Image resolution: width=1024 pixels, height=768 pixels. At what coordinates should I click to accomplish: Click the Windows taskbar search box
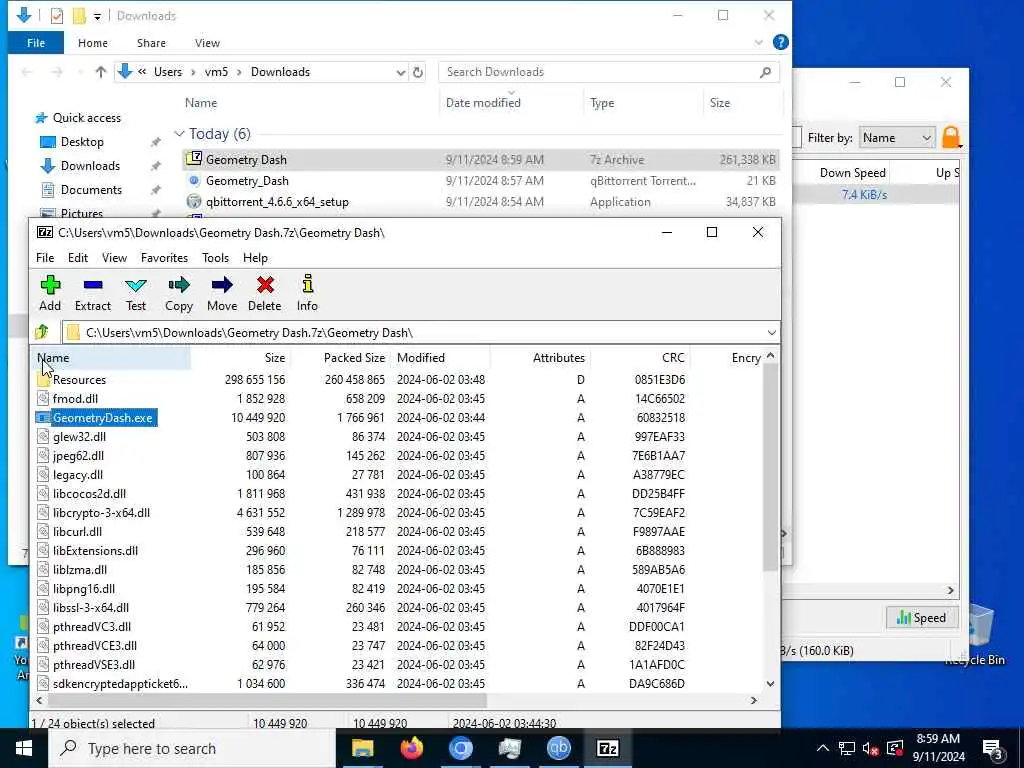point(192,748)
